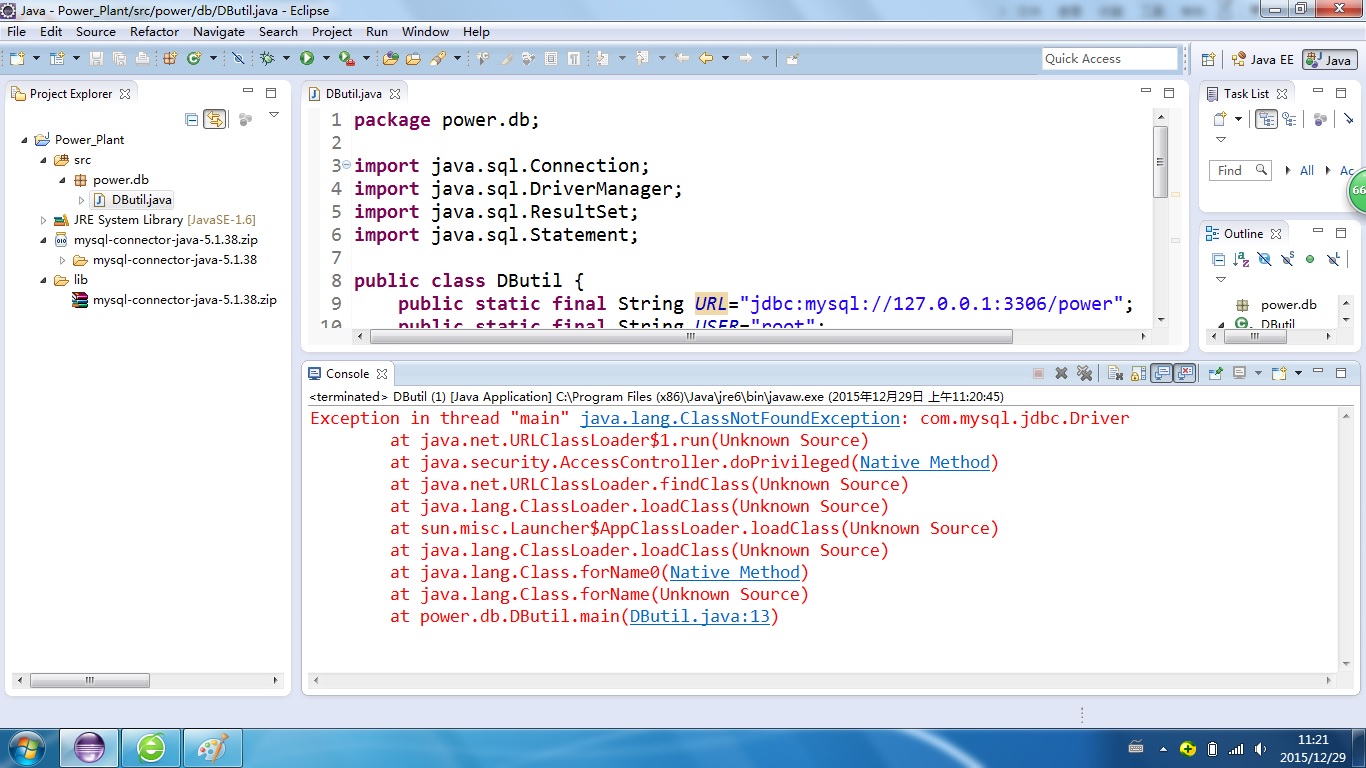Toggle Show Console When Standard Error Changes
1366x768 pixels.
(1184, 373)
